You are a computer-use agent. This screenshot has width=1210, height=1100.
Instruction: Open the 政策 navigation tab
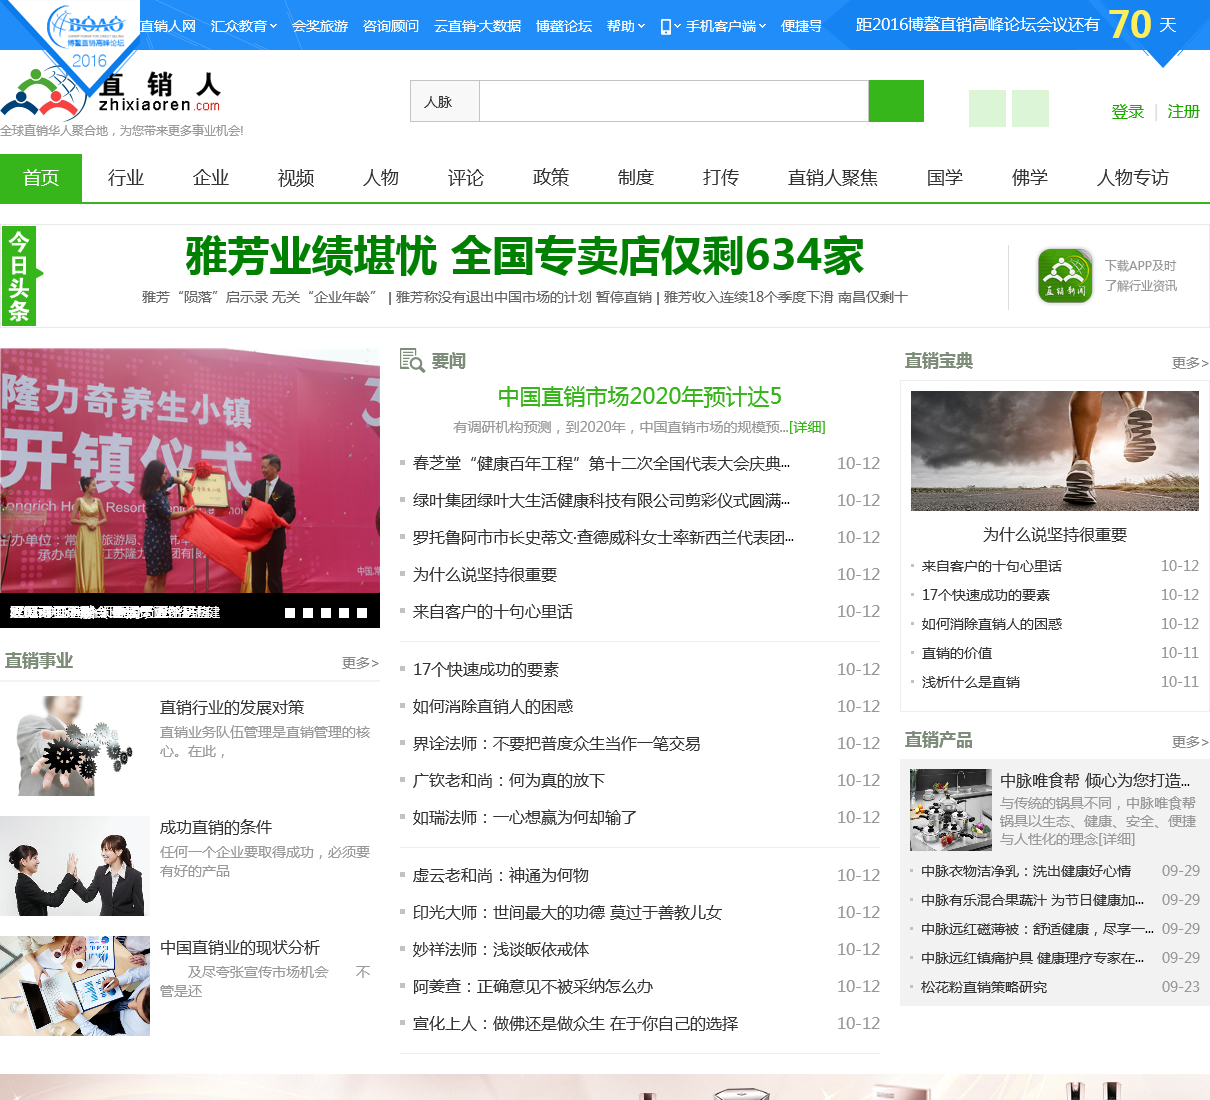pos(551,178)
